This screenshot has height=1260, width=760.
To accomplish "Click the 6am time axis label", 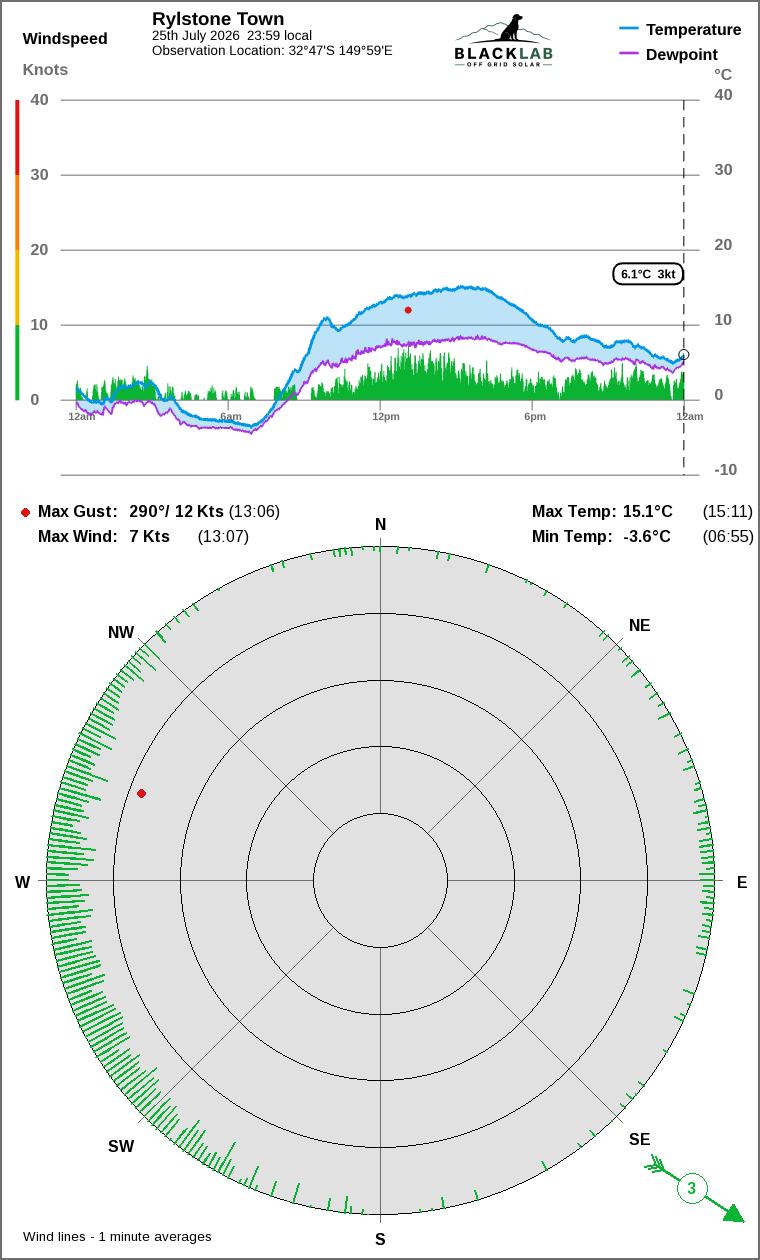I will 231,416.
